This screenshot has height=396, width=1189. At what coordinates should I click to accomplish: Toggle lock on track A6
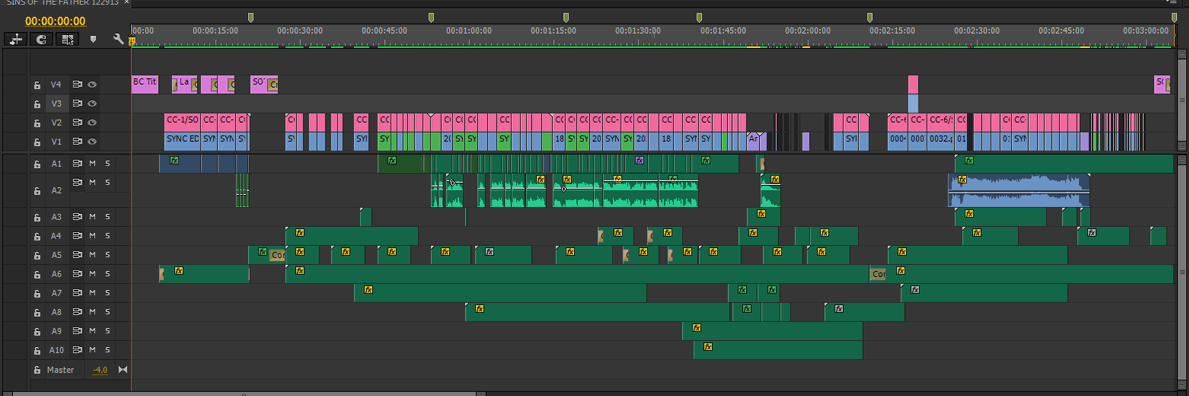pos(36,274)
